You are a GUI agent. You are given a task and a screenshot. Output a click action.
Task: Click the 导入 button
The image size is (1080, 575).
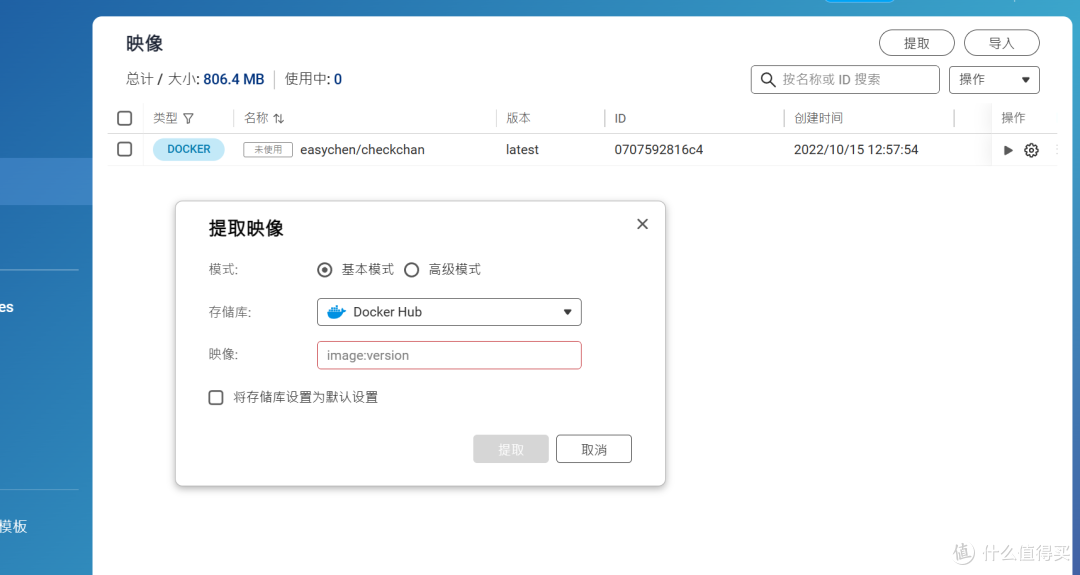click(x=1001, y=43)
